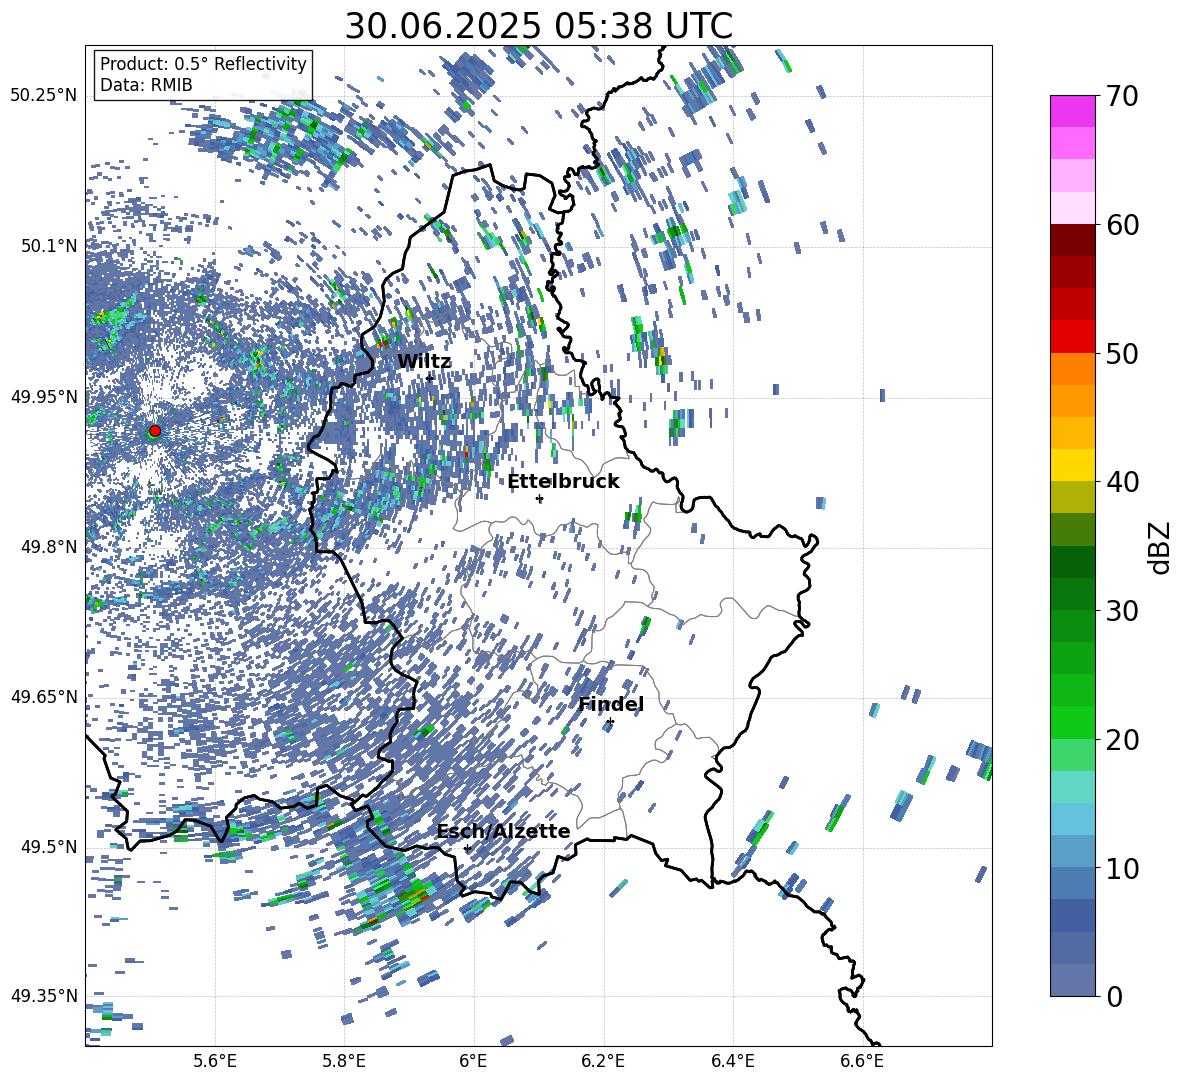The image size is (1184, 1081).
Task: Click the Ettelbruck city label
Action: 563,482
